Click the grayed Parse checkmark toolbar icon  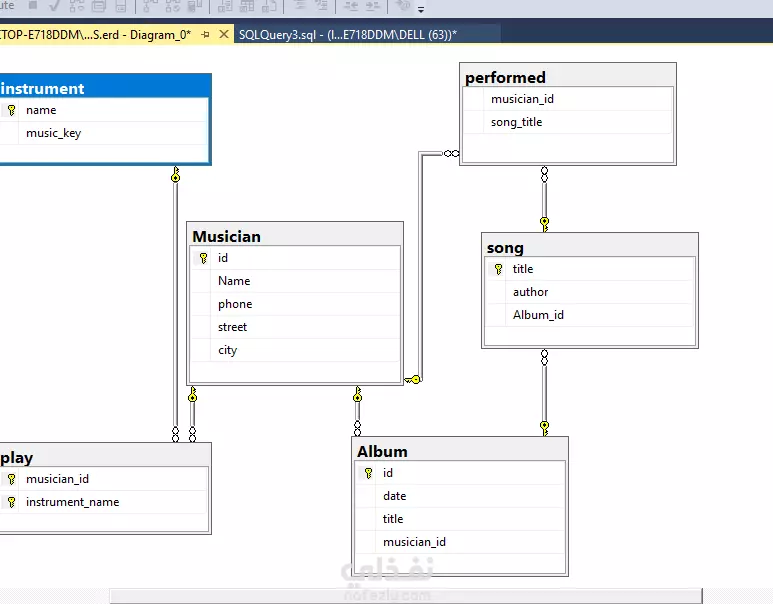[x=54, y=6]
